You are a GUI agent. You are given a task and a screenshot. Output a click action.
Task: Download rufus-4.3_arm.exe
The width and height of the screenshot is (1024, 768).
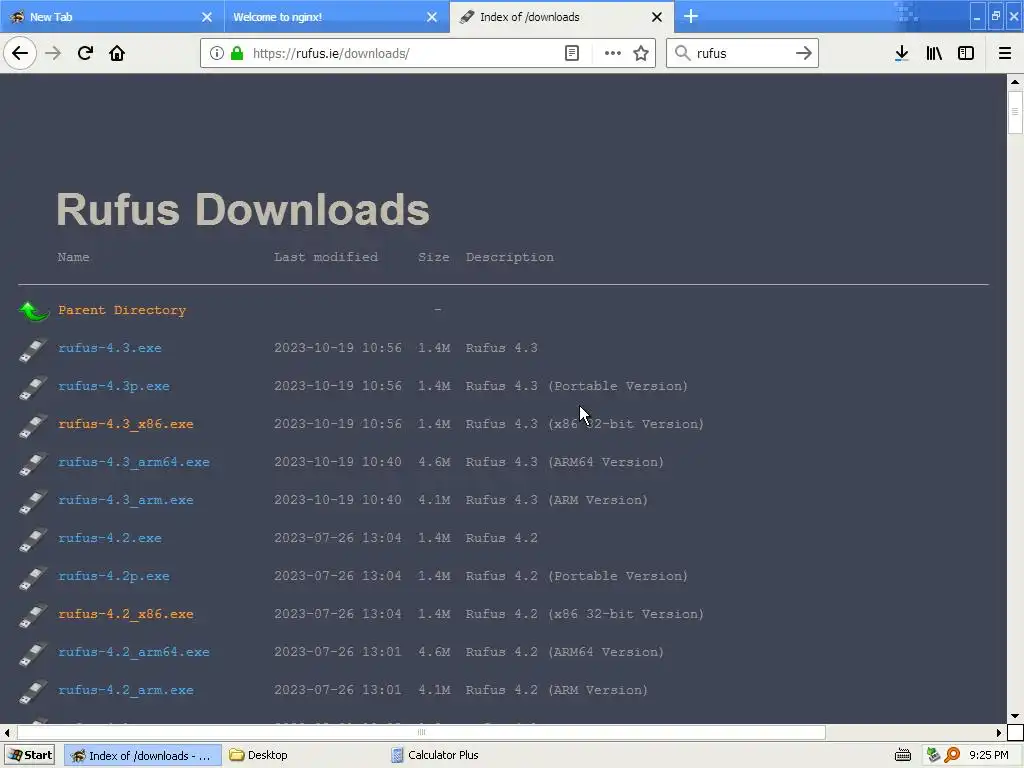pyautogui.click(x=126, y=500)
